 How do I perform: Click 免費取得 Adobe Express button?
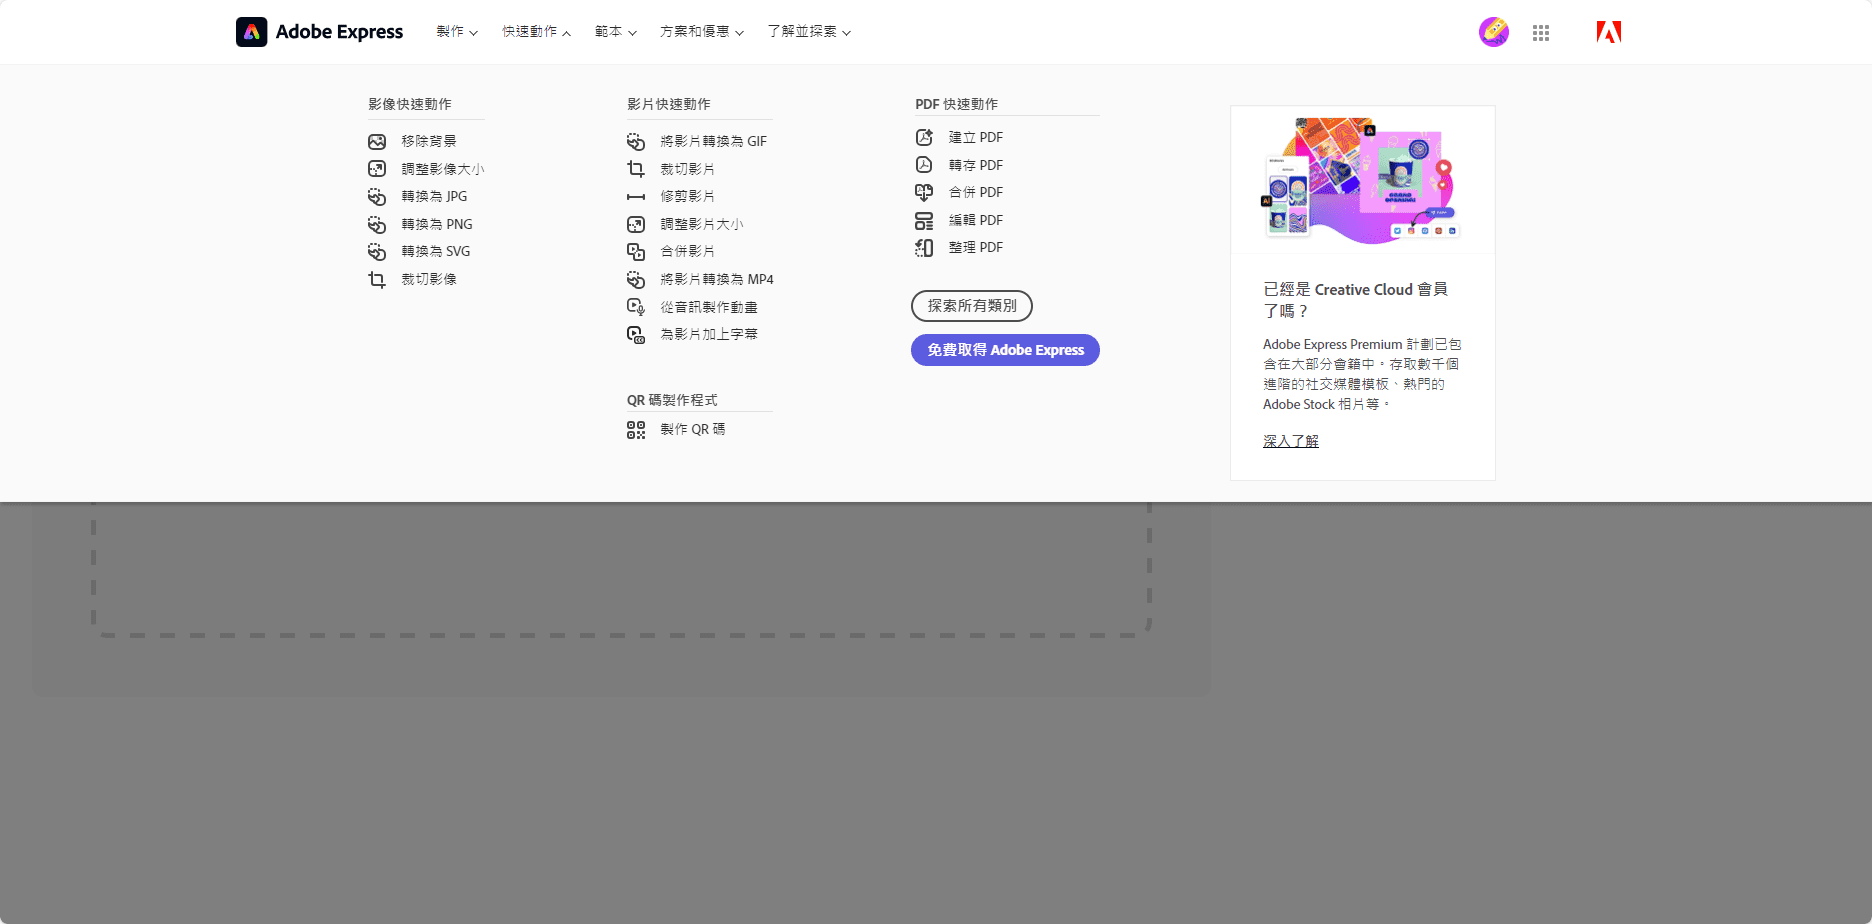(x=1005, y=350)
